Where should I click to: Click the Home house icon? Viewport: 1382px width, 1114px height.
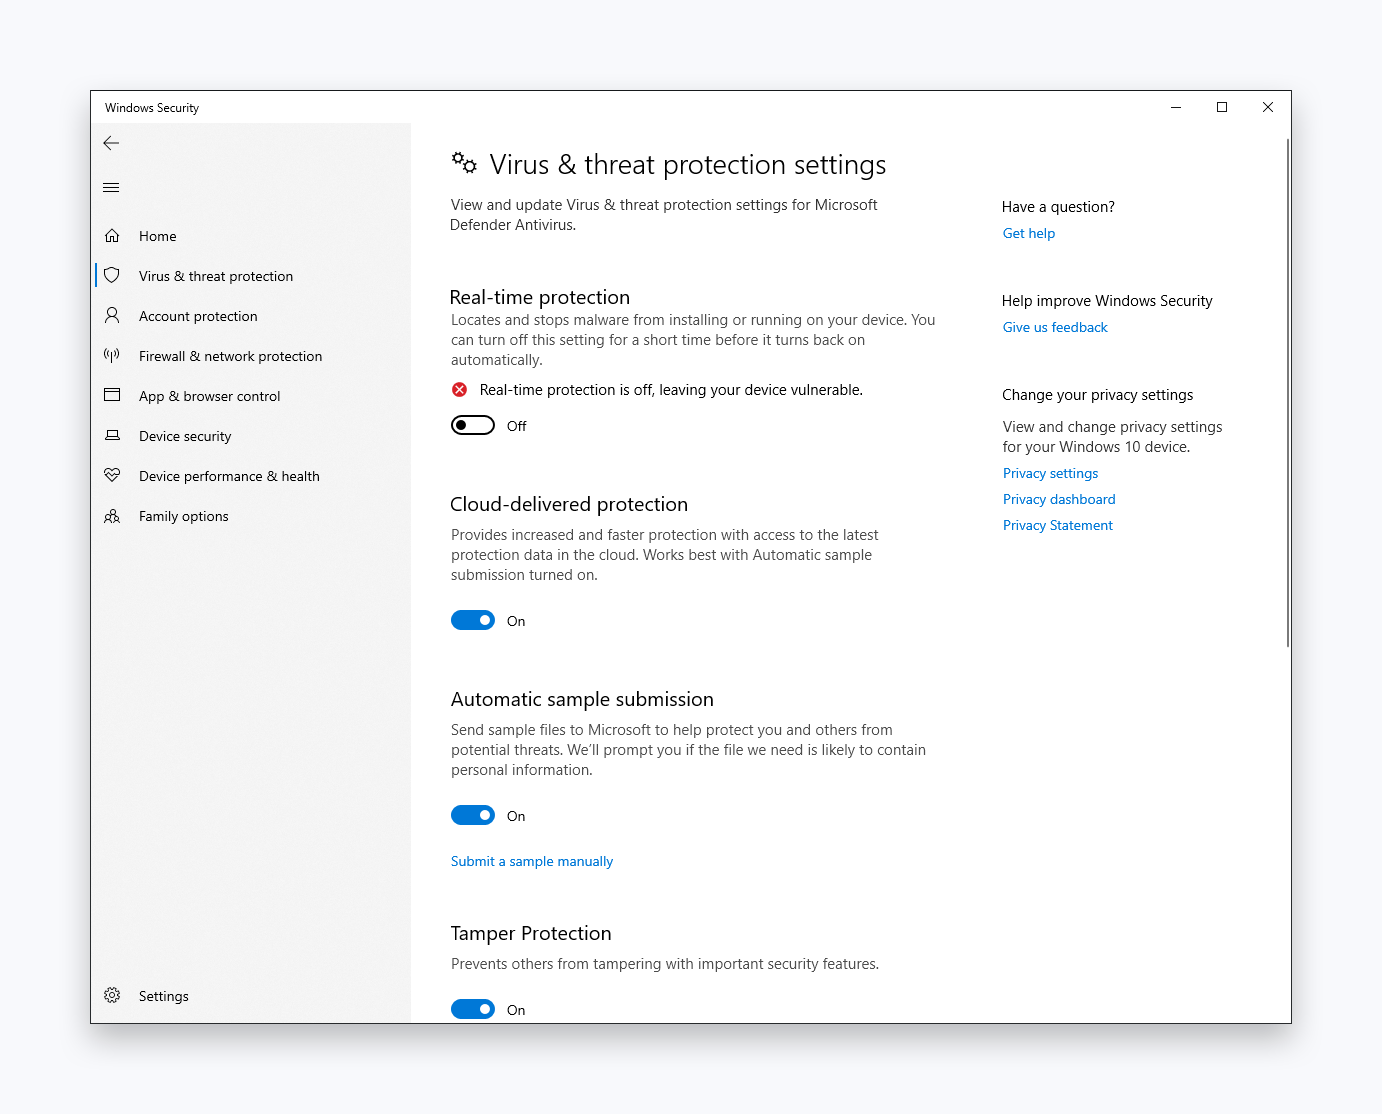pyautogui.click(x=112, y=236)
